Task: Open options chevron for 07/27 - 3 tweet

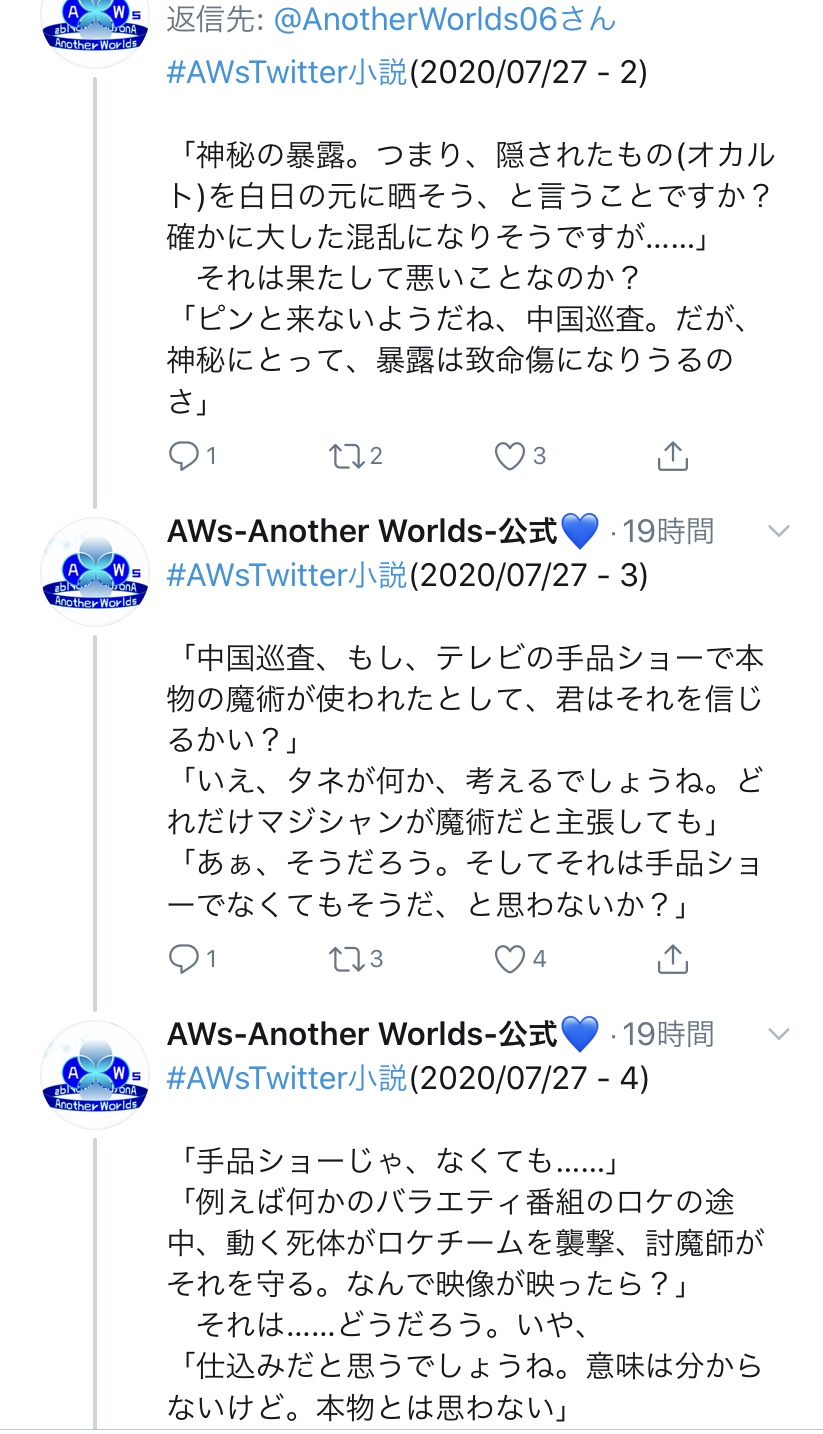Action: click(x=778, y=531)
